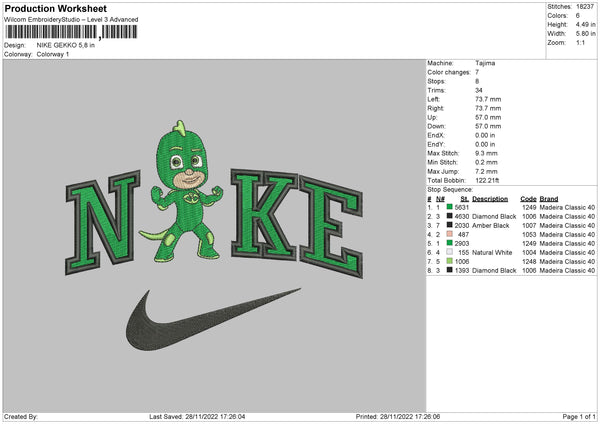Screen dimensions: 600x424
Task: Click the 'Color changes:' label
Action: [x=449, y=72]
